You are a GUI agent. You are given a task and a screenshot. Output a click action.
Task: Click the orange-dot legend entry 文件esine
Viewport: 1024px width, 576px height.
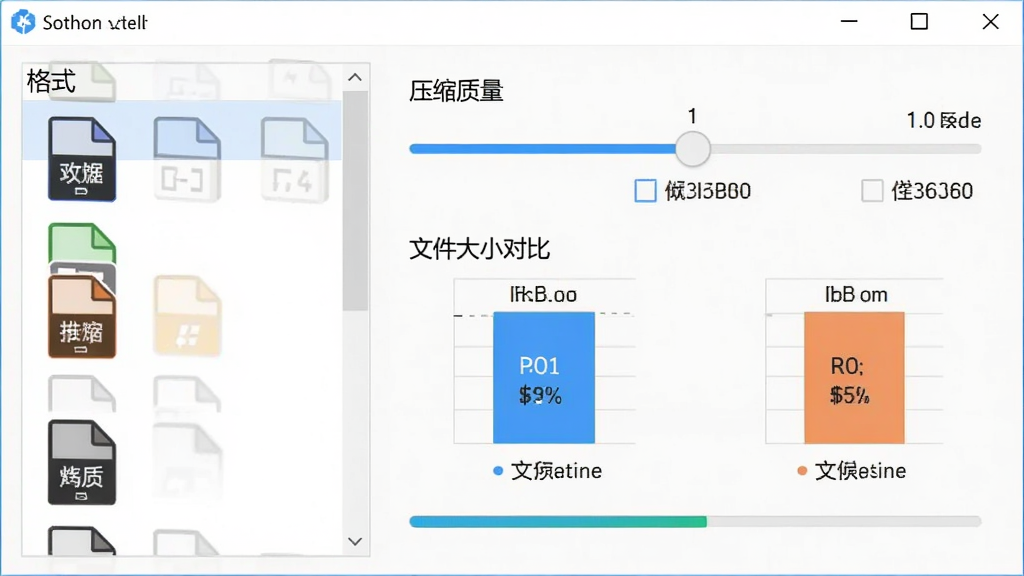852,471
